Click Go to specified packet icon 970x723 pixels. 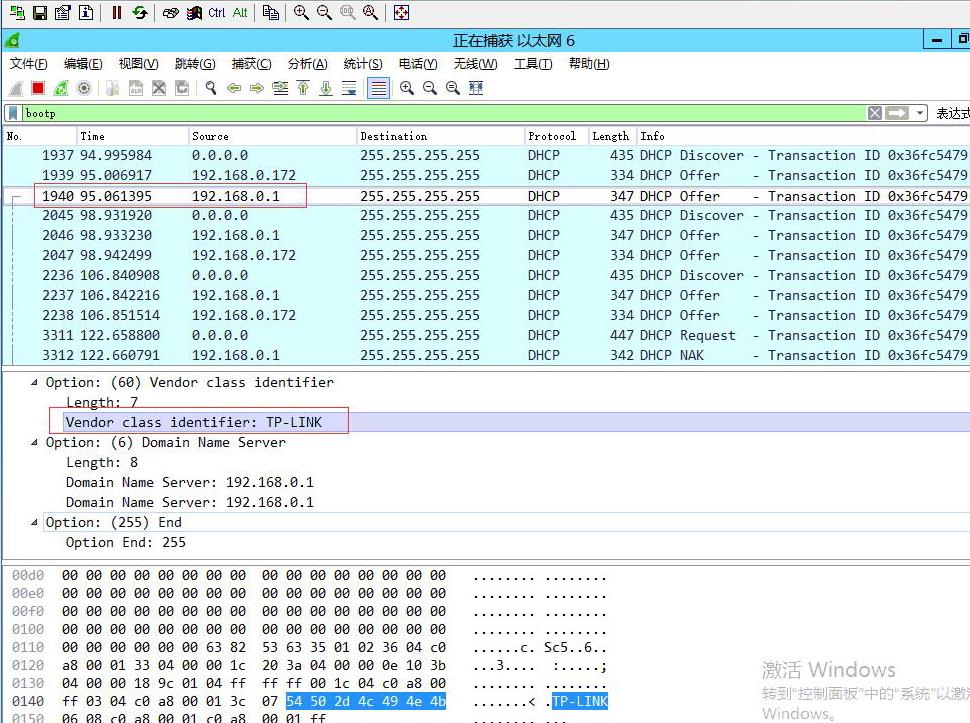[280, 88]
